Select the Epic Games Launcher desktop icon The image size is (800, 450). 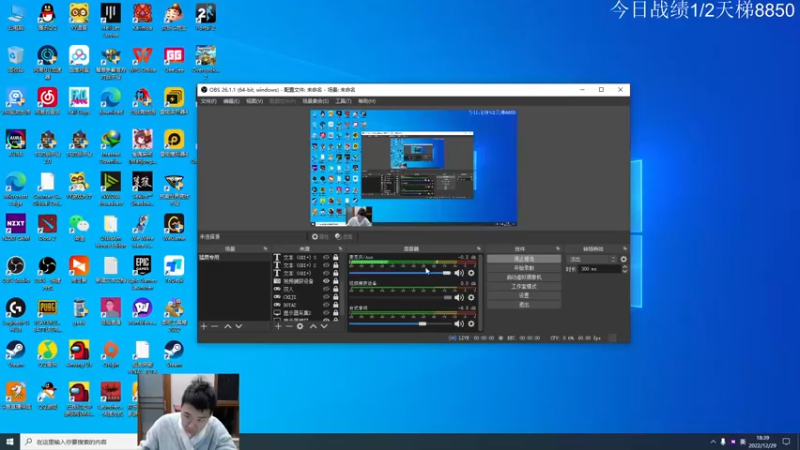point(142,273)
